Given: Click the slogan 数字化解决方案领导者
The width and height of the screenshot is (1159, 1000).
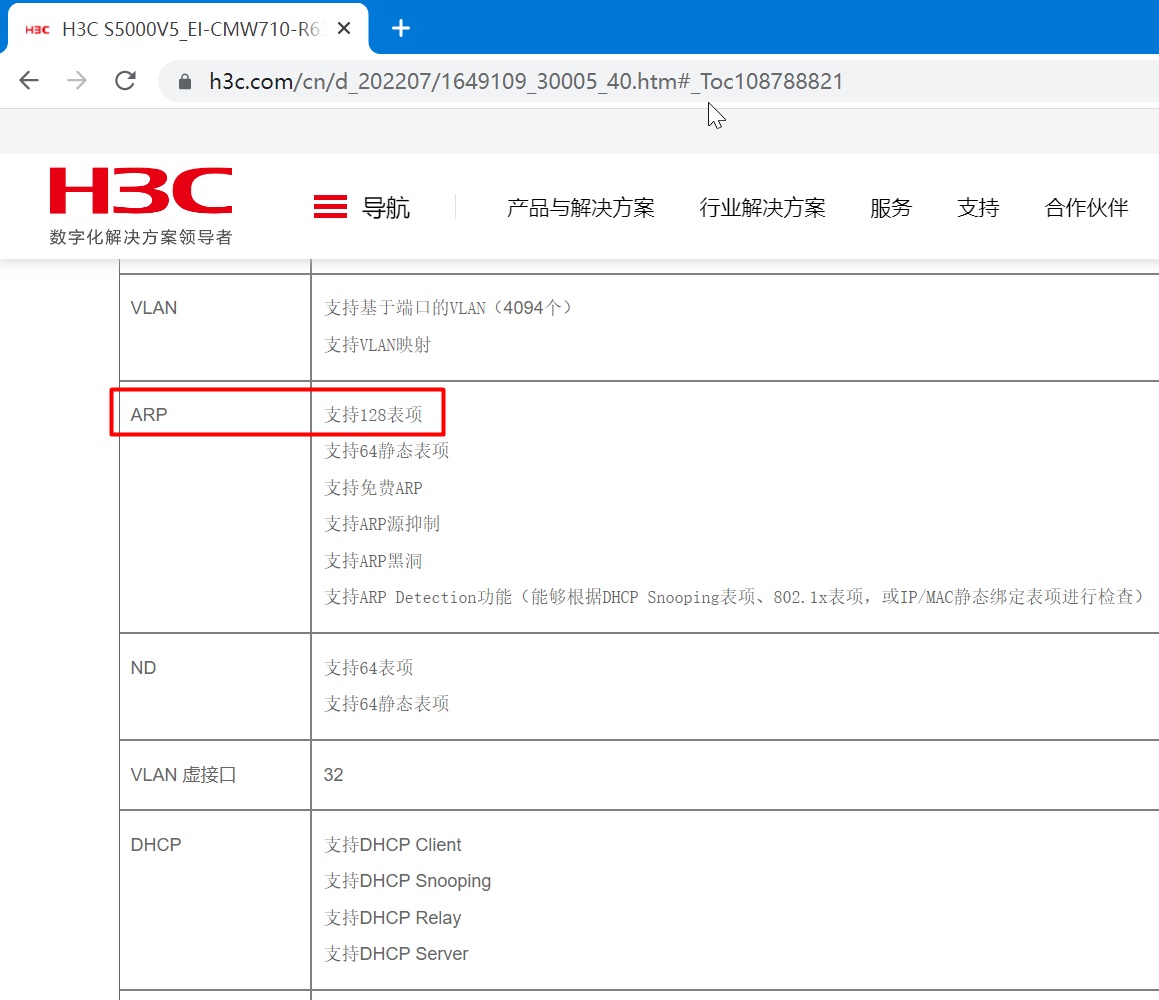Looking at the screenshot, I should pyautogui.click(x=140, y=237).
